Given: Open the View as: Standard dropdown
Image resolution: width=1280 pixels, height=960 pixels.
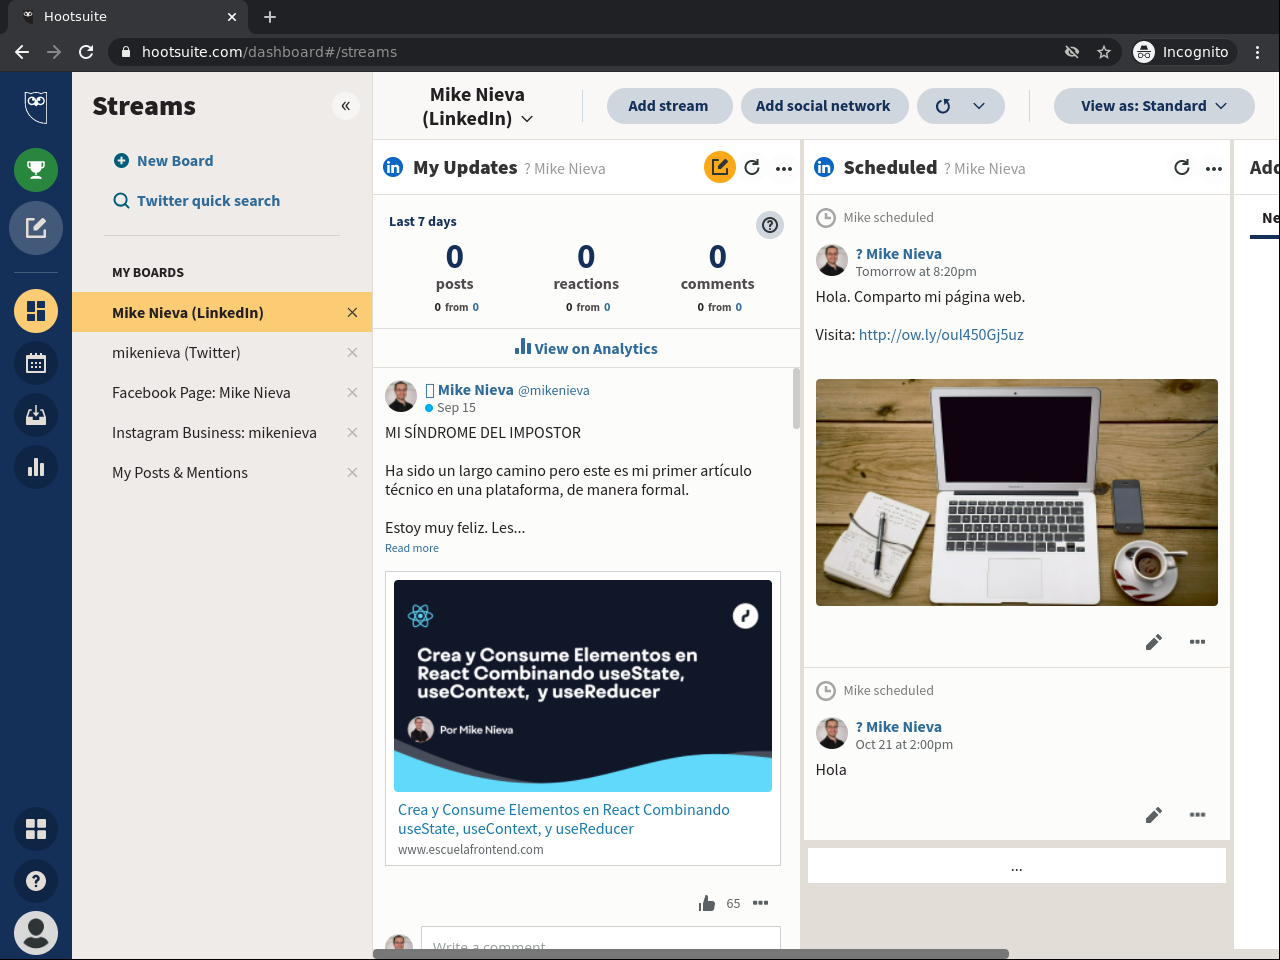Looking at the screenshot, I should click(x=1154, y=106).
